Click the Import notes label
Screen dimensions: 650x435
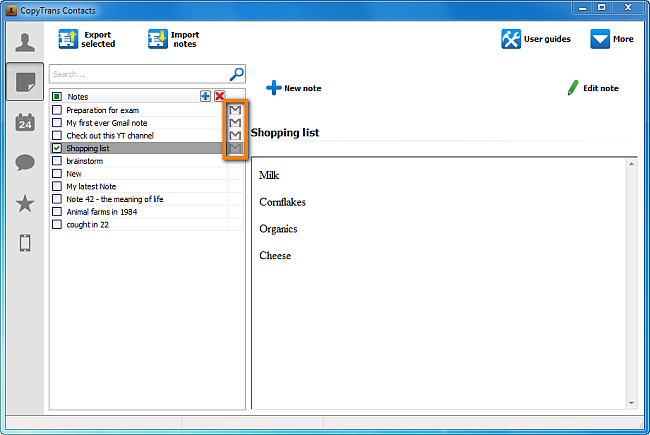tap(185, 39)
